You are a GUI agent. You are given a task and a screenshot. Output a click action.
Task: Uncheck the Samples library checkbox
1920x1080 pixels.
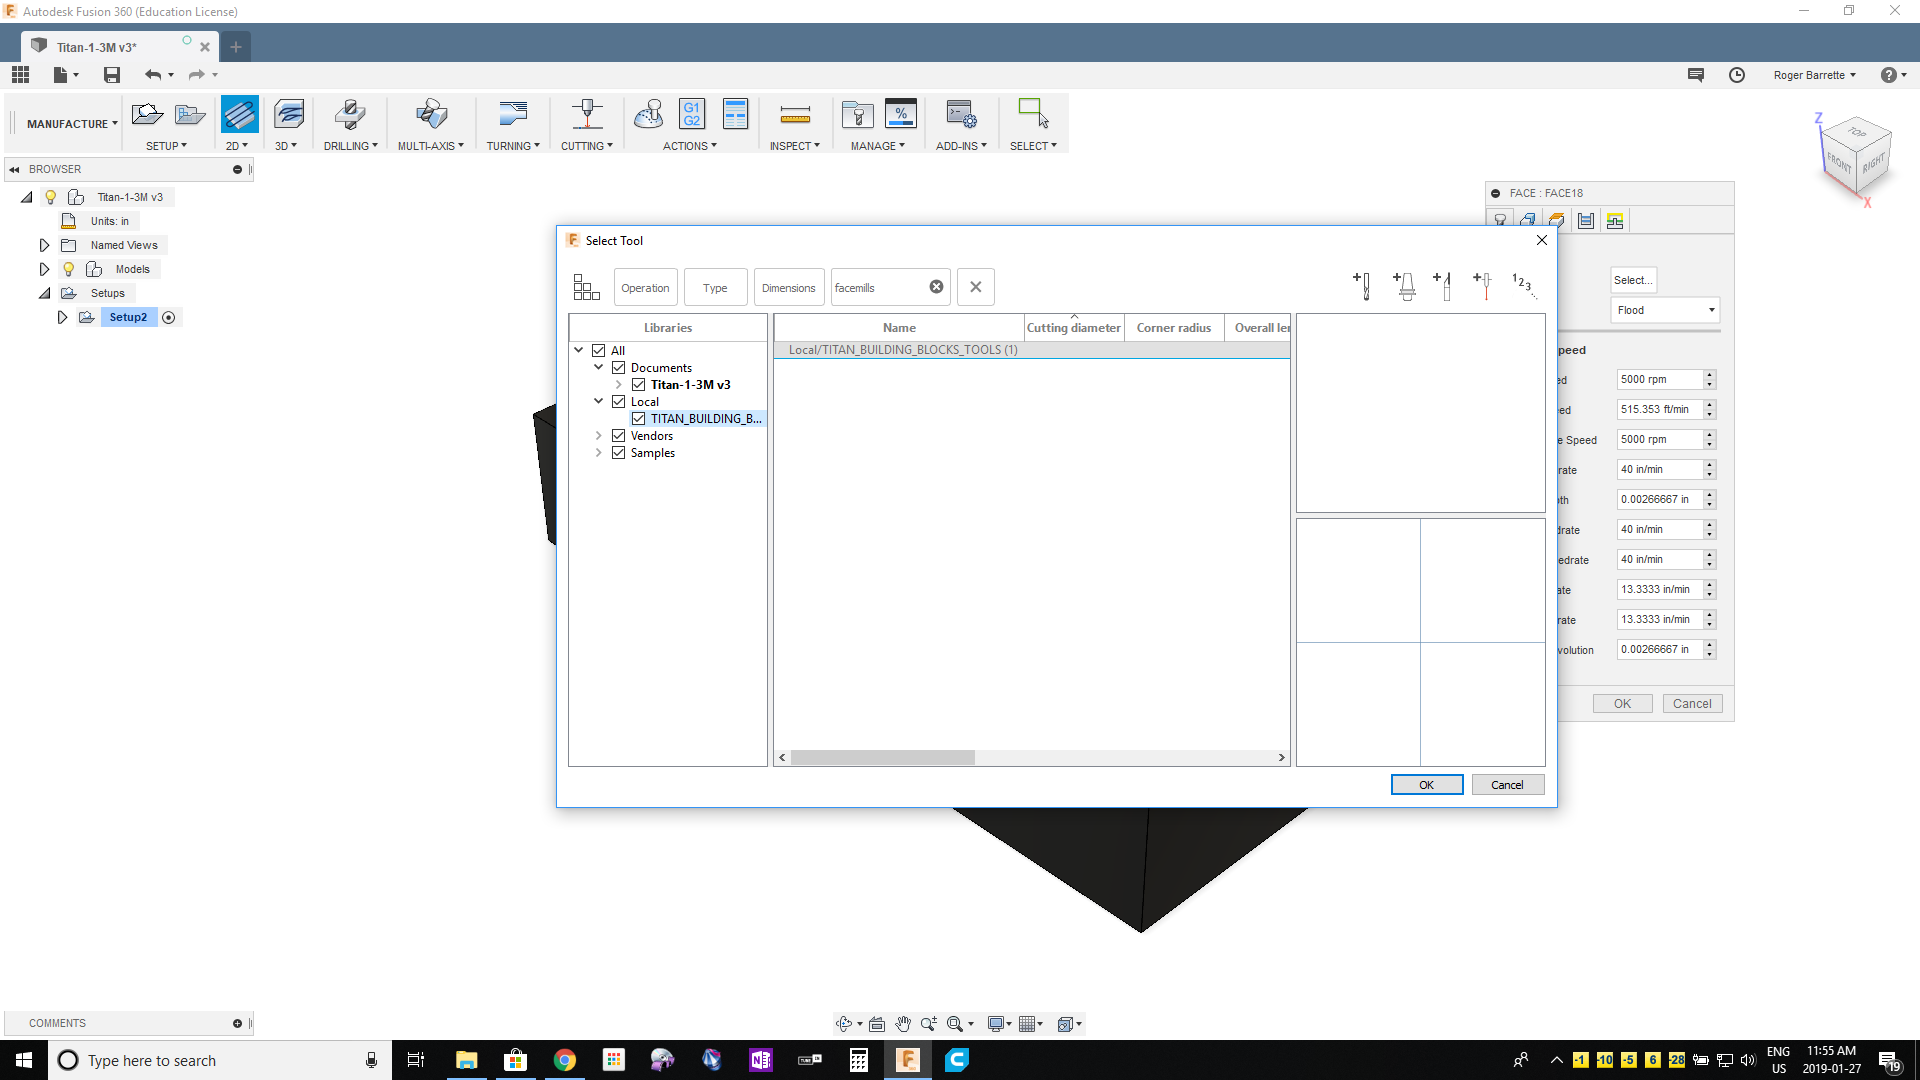619,453
